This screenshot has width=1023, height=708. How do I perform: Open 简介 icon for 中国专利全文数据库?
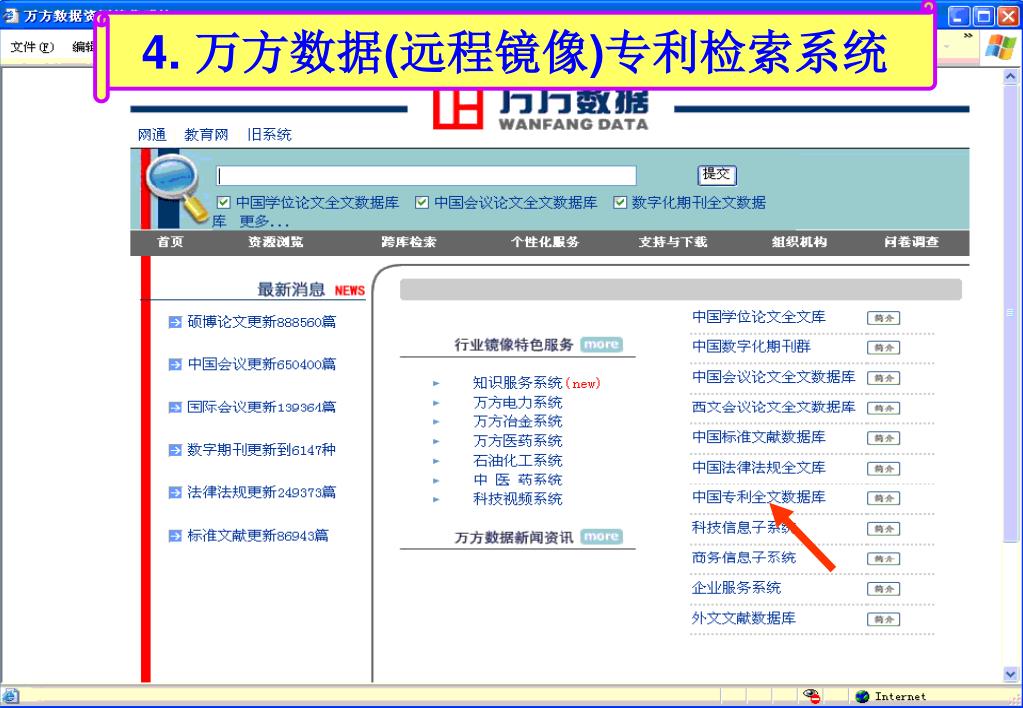coord(883,499)
